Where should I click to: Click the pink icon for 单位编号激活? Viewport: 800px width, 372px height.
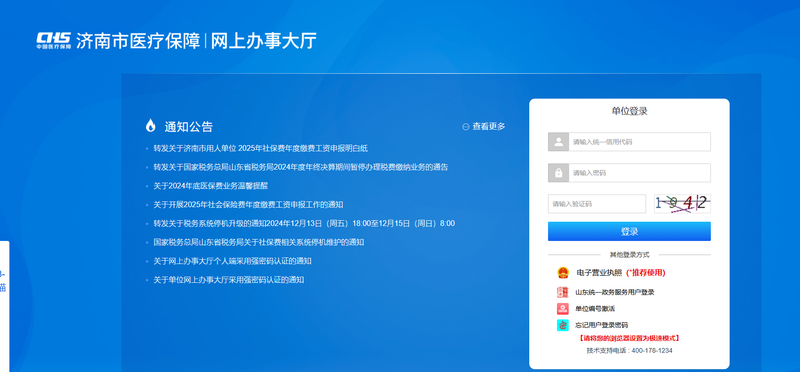[x=562, y=309]
